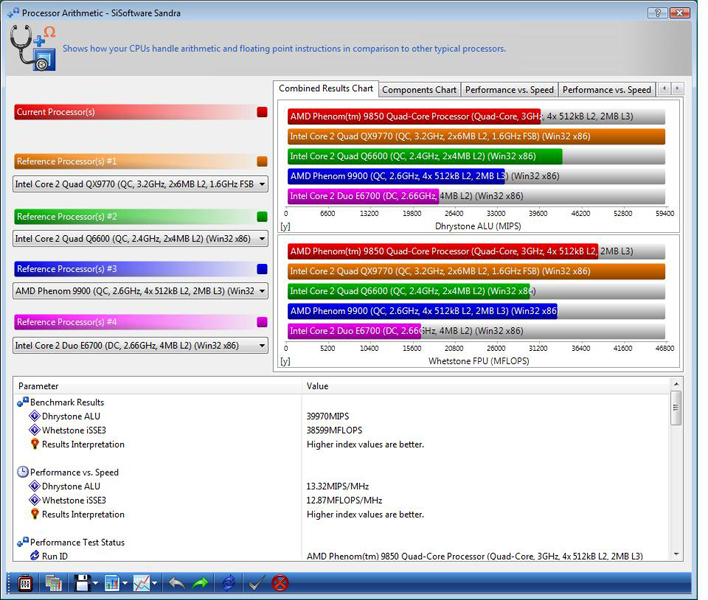708x600 pixels.
Task: Switch to the Components Chart tab
Action: [x=419, y=90]
